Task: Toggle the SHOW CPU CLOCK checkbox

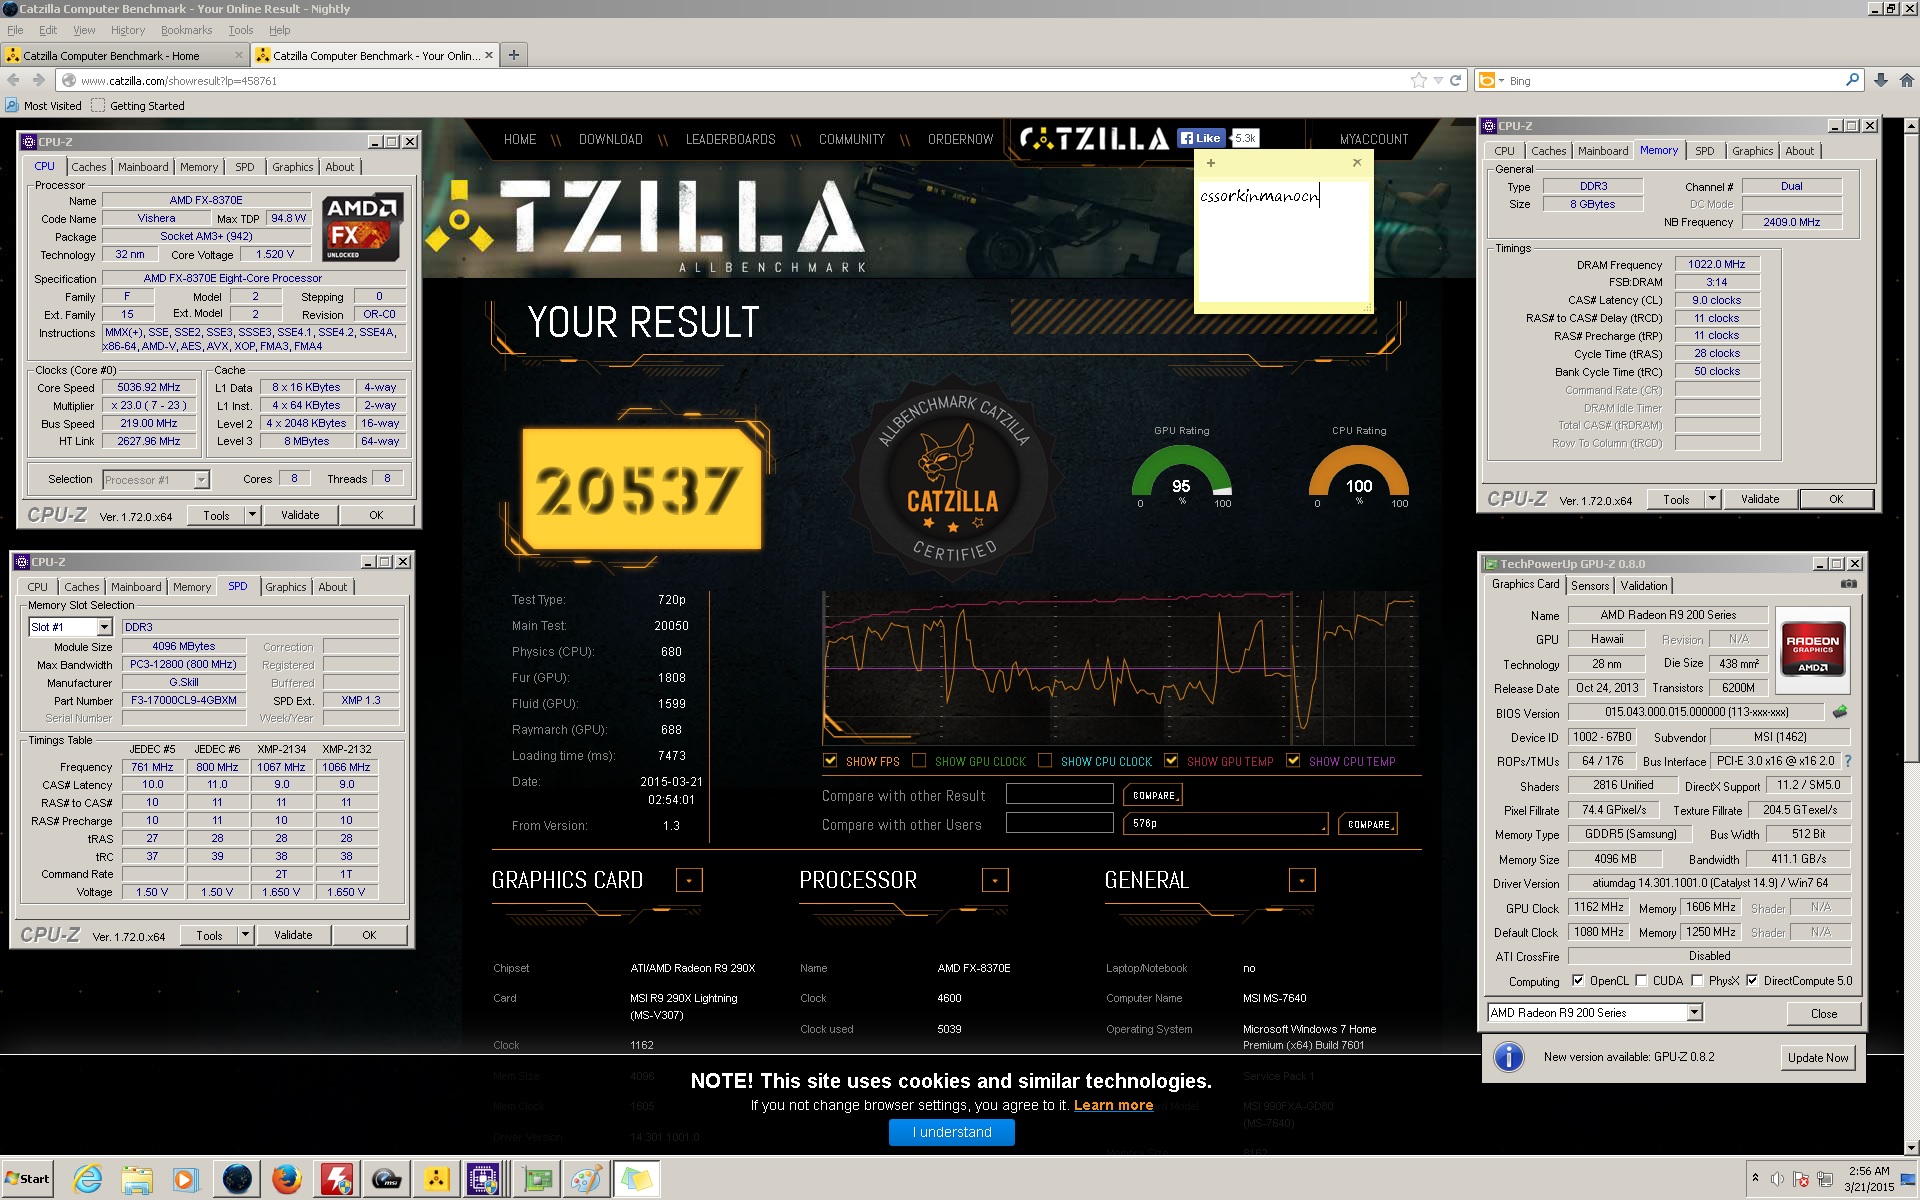Action: pyautogui.click(x=1045, y=761)
